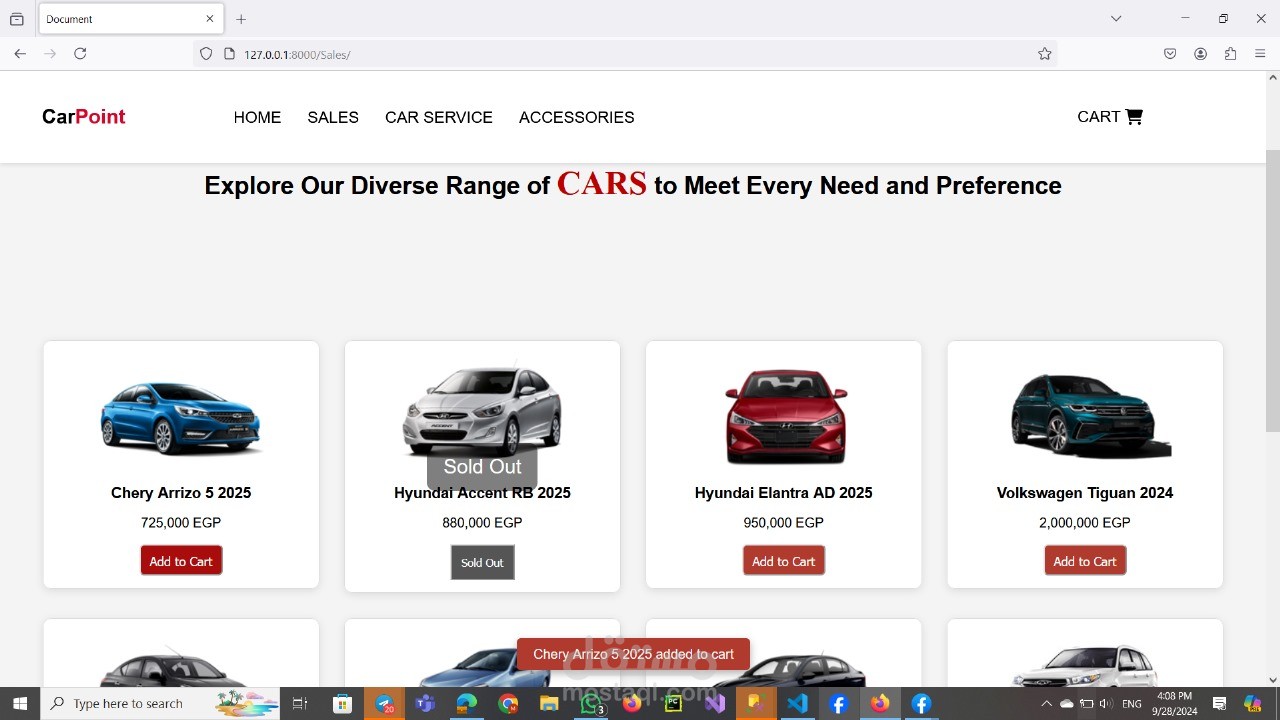
Task: Click the 'Volkswagen Tiguan 2024' title
Action: (x=1085, y=493)
